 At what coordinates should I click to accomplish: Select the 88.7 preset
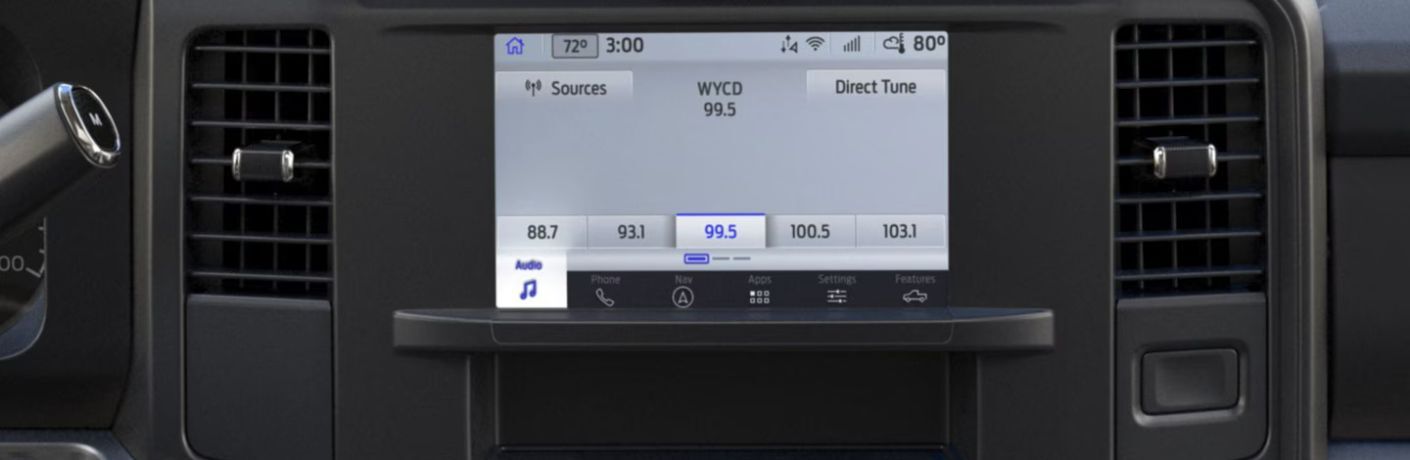(x=542, y=232)
